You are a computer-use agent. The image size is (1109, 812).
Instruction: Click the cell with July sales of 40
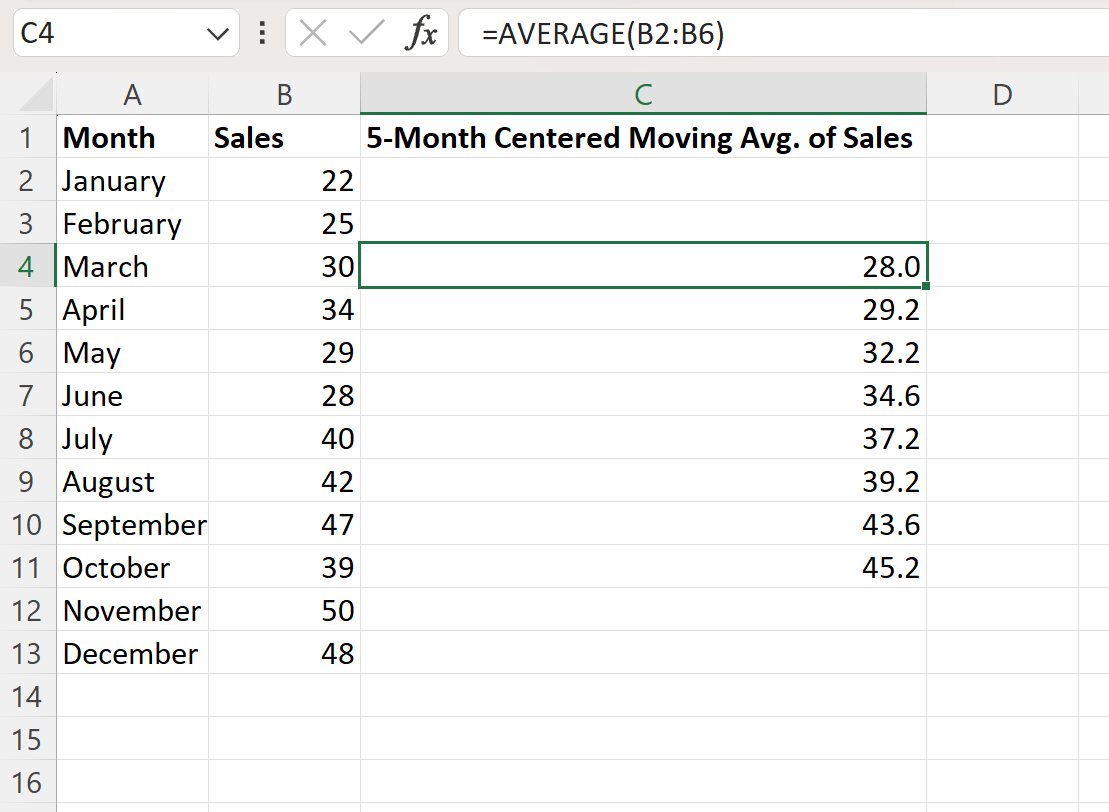tap(284, 439)
